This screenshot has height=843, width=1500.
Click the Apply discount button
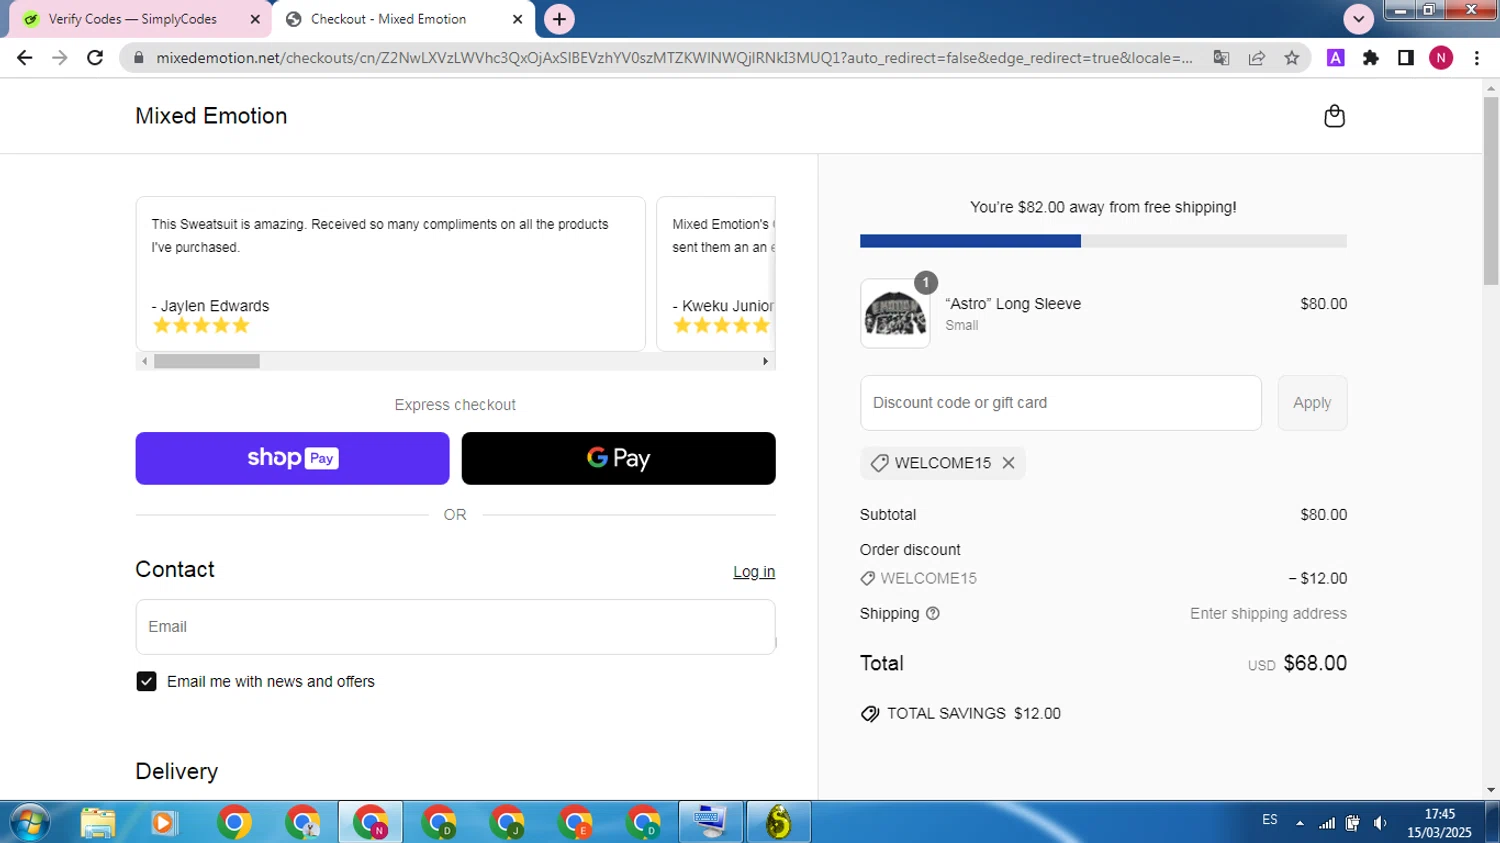coord(1312,403)
